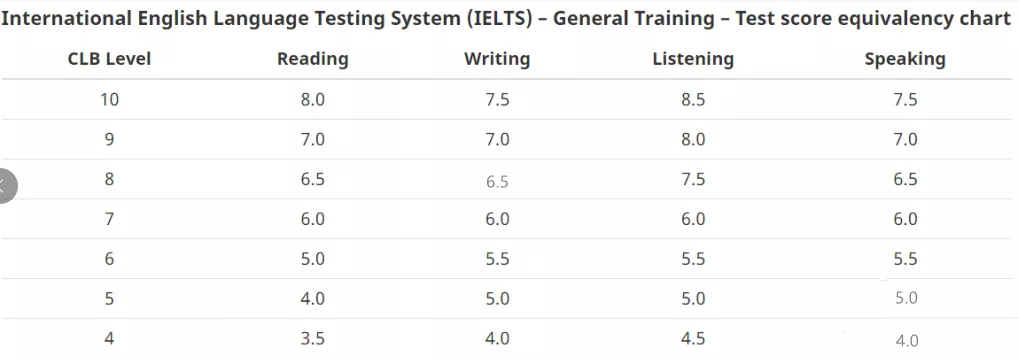
Task: Click CLB Level 8 cell
Action: tap(109, 179)
